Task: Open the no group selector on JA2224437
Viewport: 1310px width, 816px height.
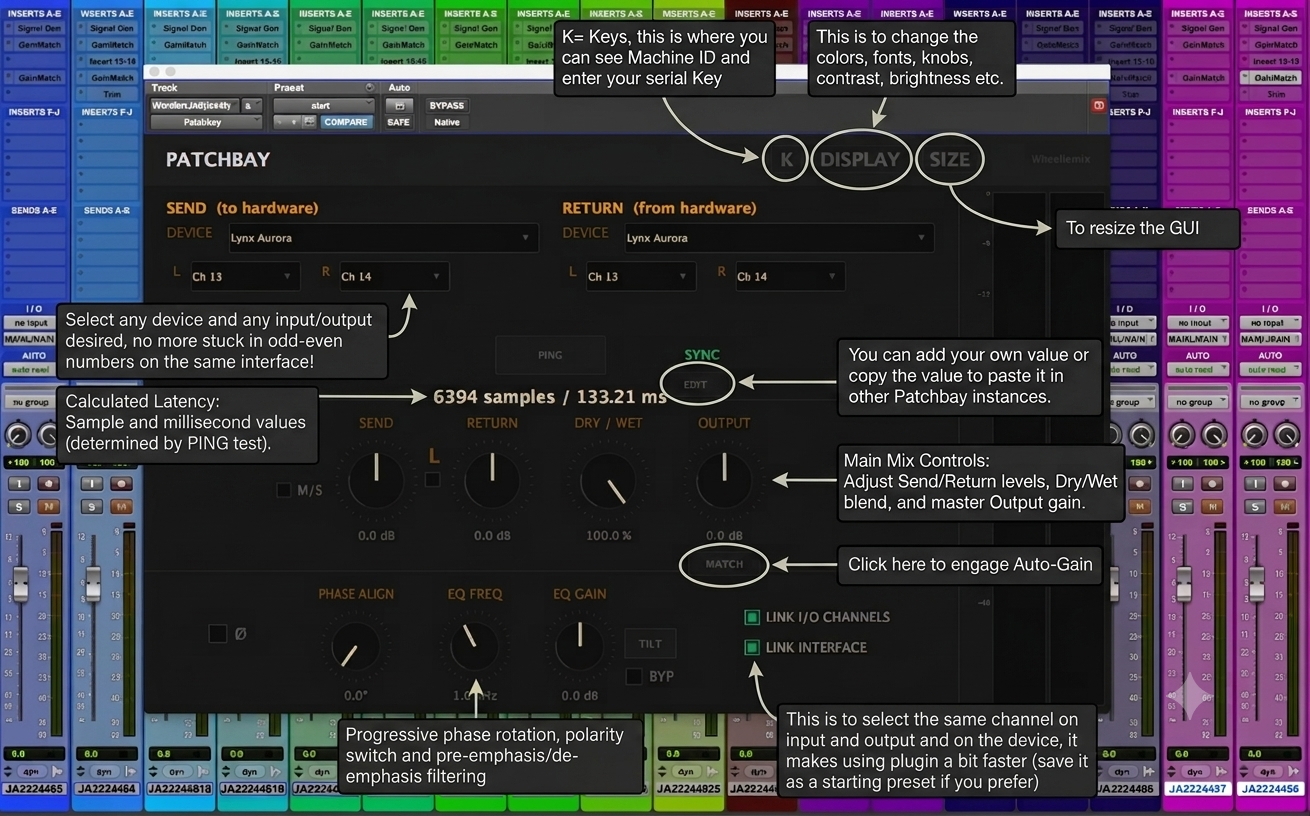Action: click(x=1197, y=402)
